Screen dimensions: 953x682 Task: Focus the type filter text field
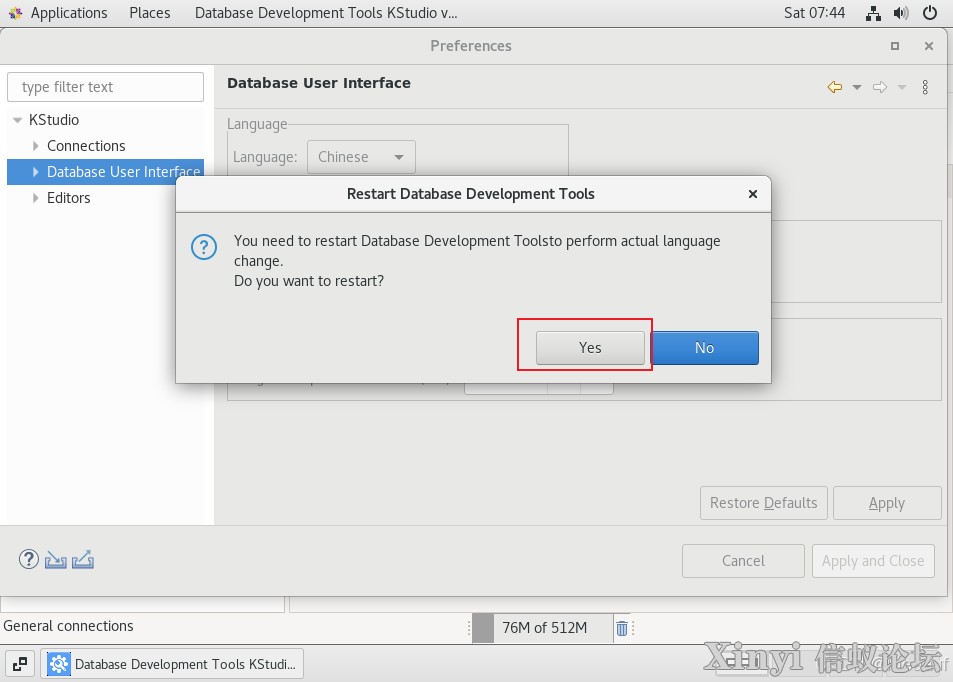click(105, 87)
